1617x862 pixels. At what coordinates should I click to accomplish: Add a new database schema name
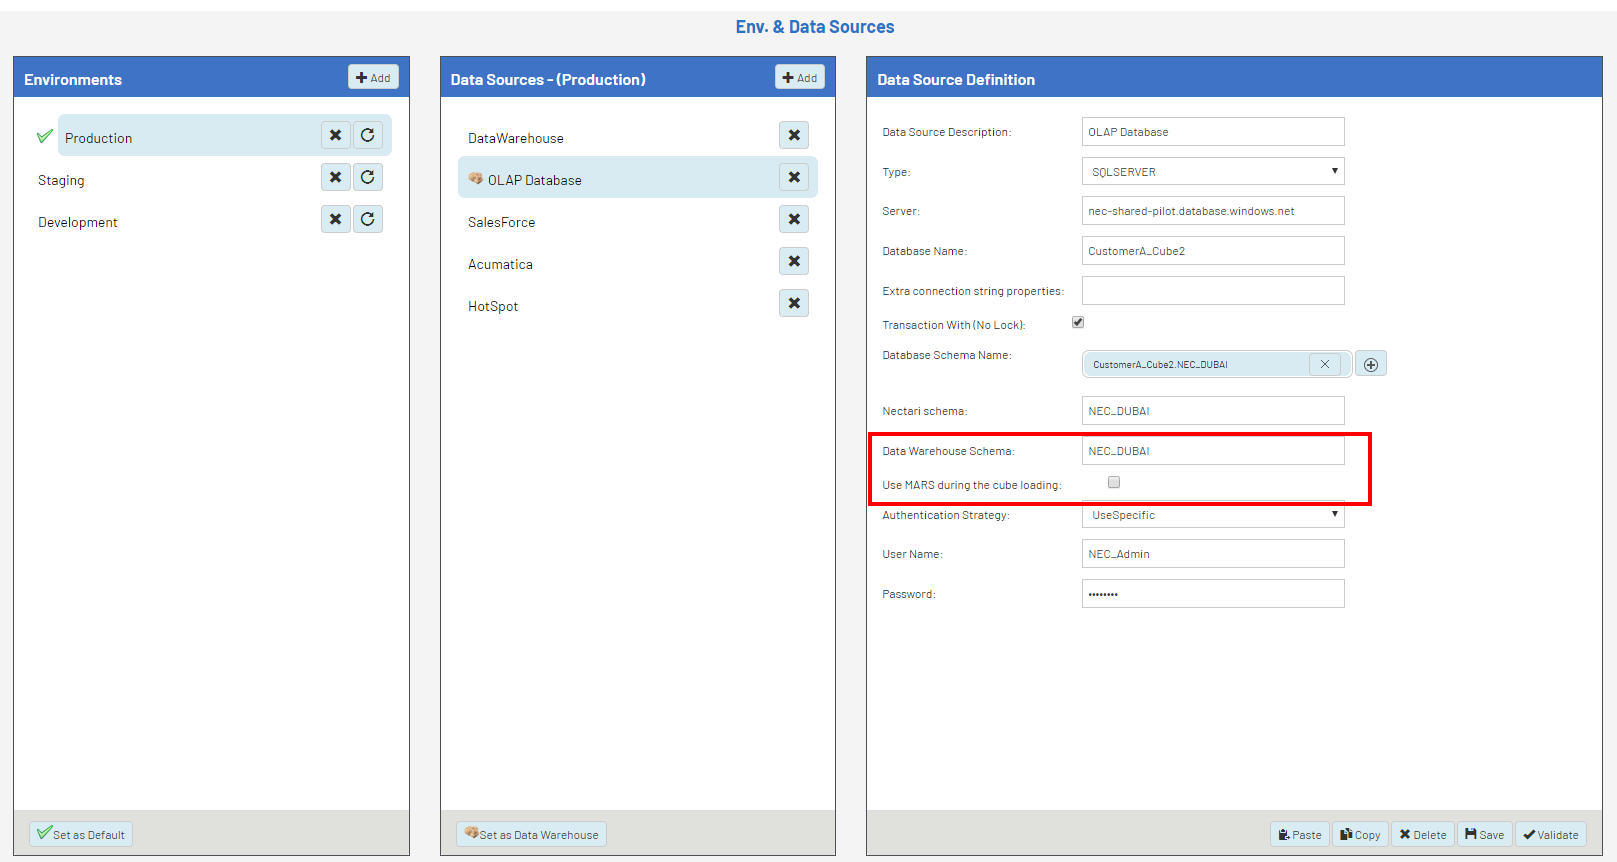[x=1370, y=365]
